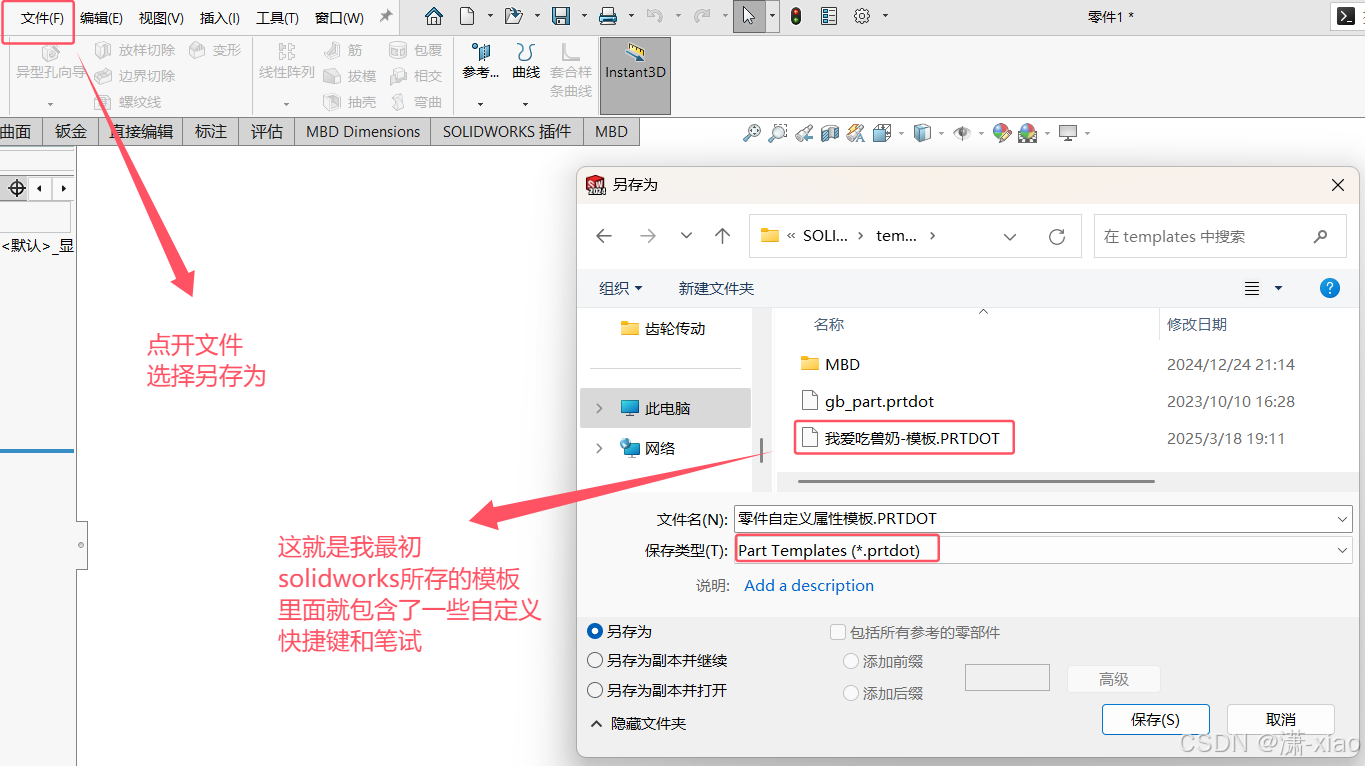Go up one folder level in dialog
Viewport: 1365px width, 766px height.
(722, 236)
